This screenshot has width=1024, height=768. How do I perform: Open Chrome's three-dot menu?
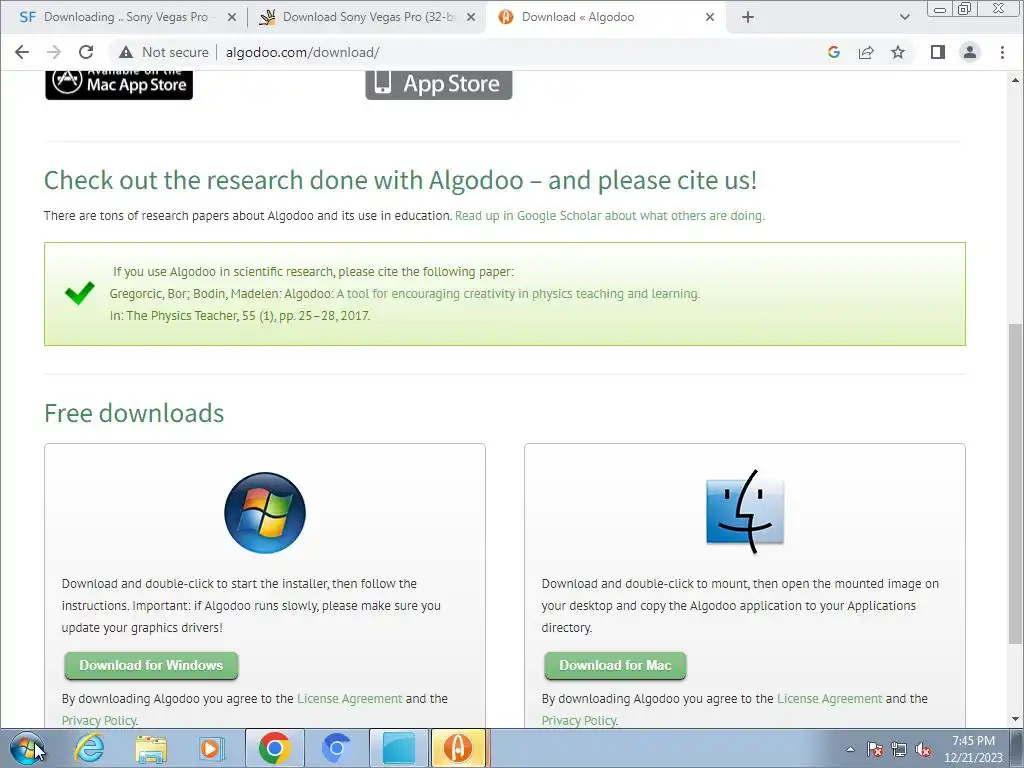point(1002,52)
